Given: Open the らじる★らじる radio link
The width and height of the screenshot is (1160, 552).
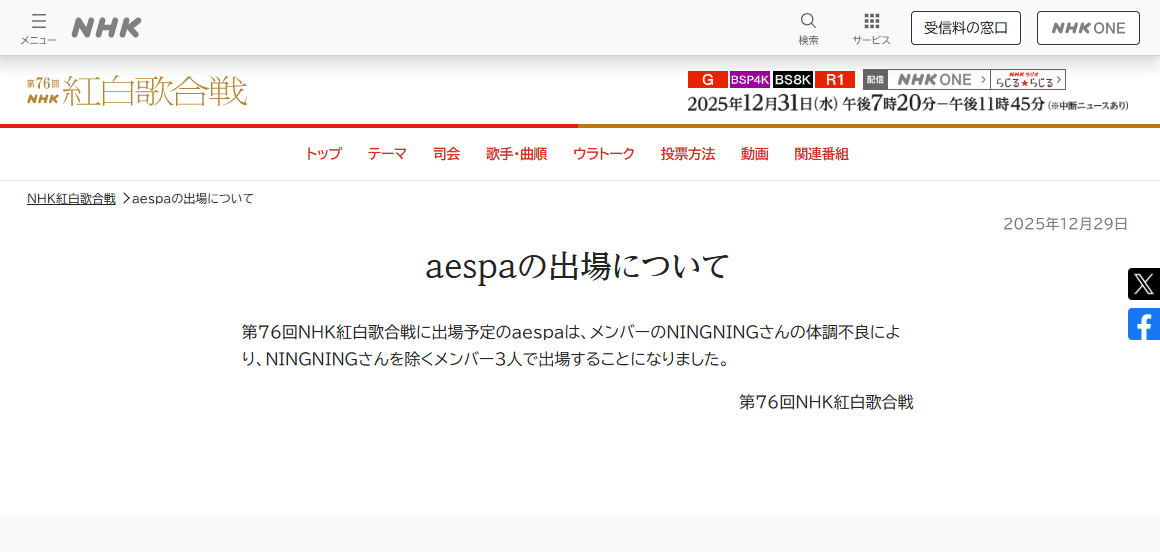Looking at the screenshot, I should point(1028,79).
